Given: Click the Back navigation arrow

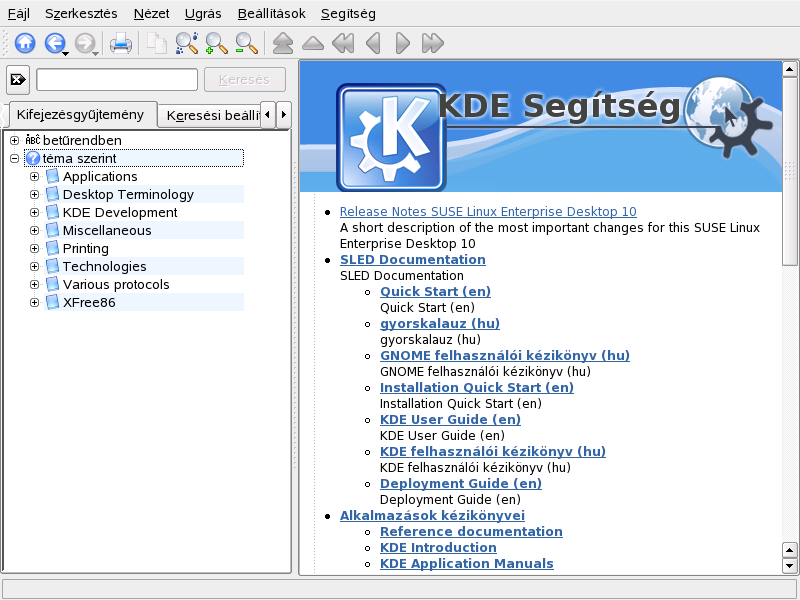Looking at the screenshot, I should [54, 43].
